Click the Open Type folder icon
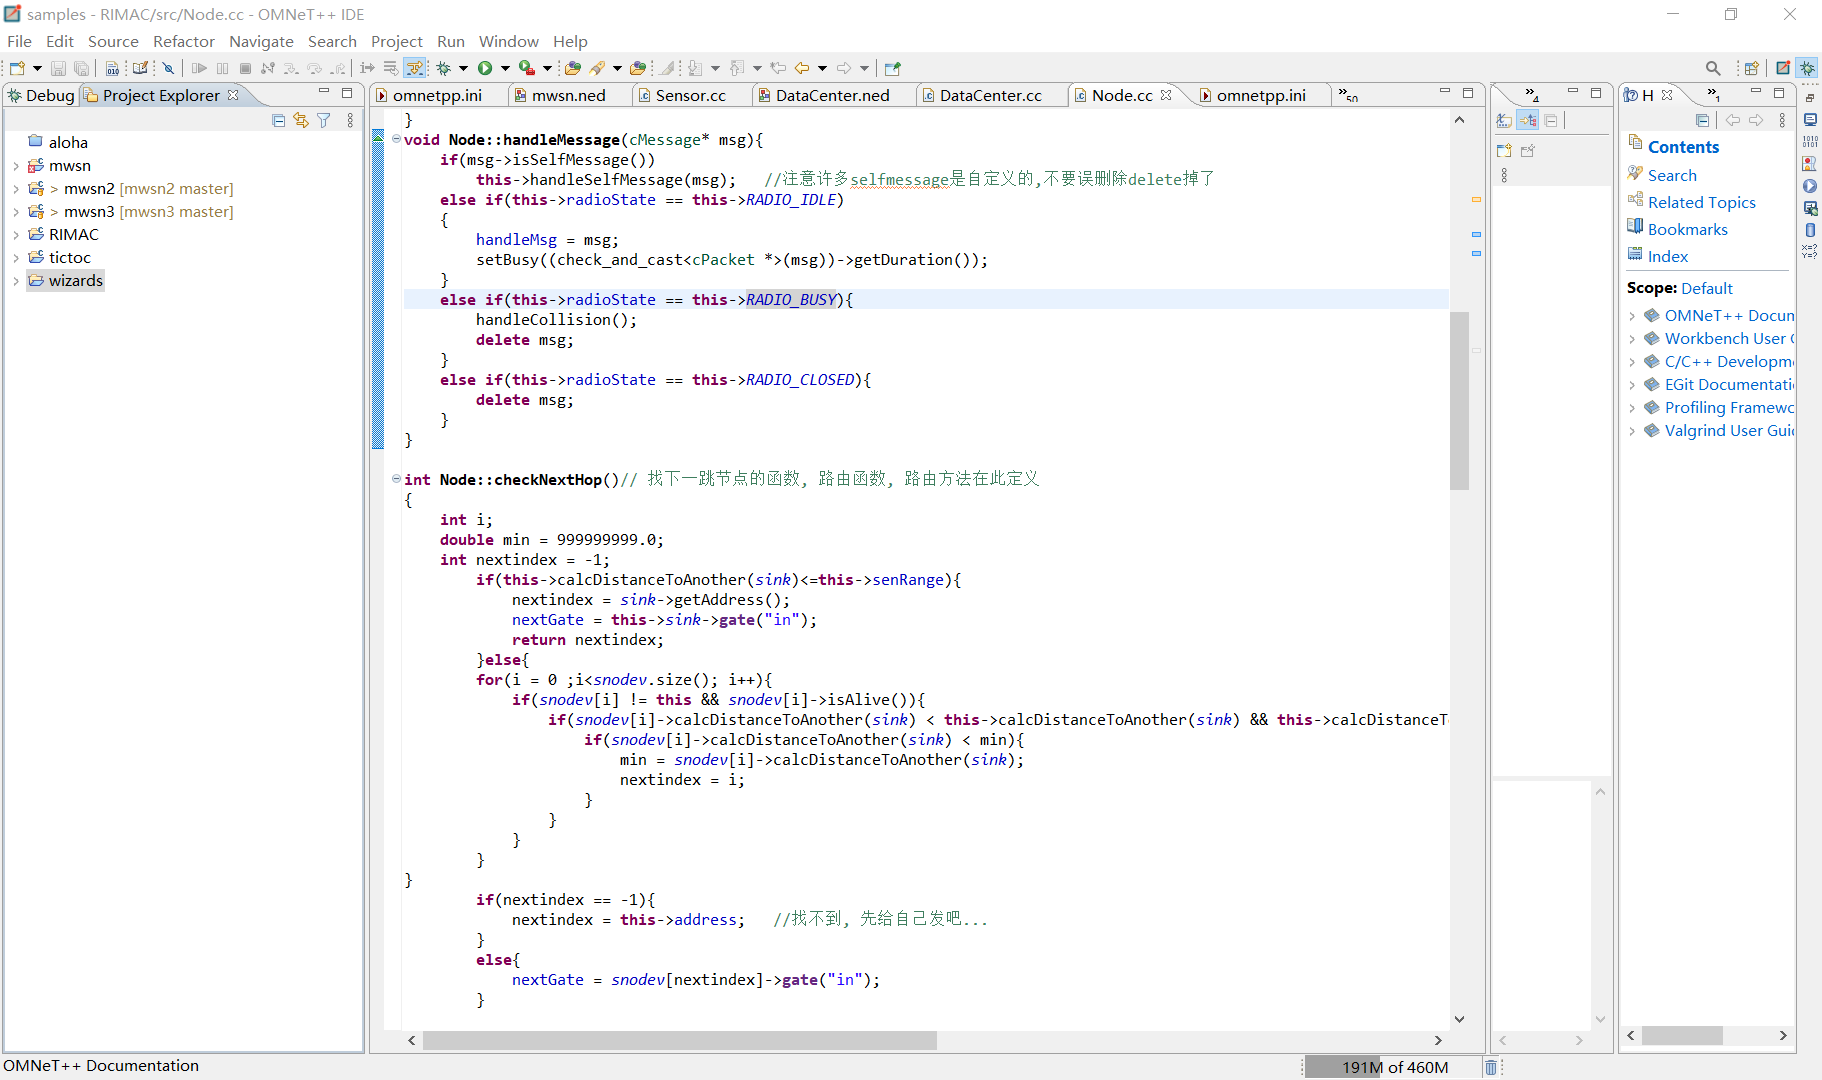The height and width of the screenshot is (1080, 1822). [x=573, y=68]
